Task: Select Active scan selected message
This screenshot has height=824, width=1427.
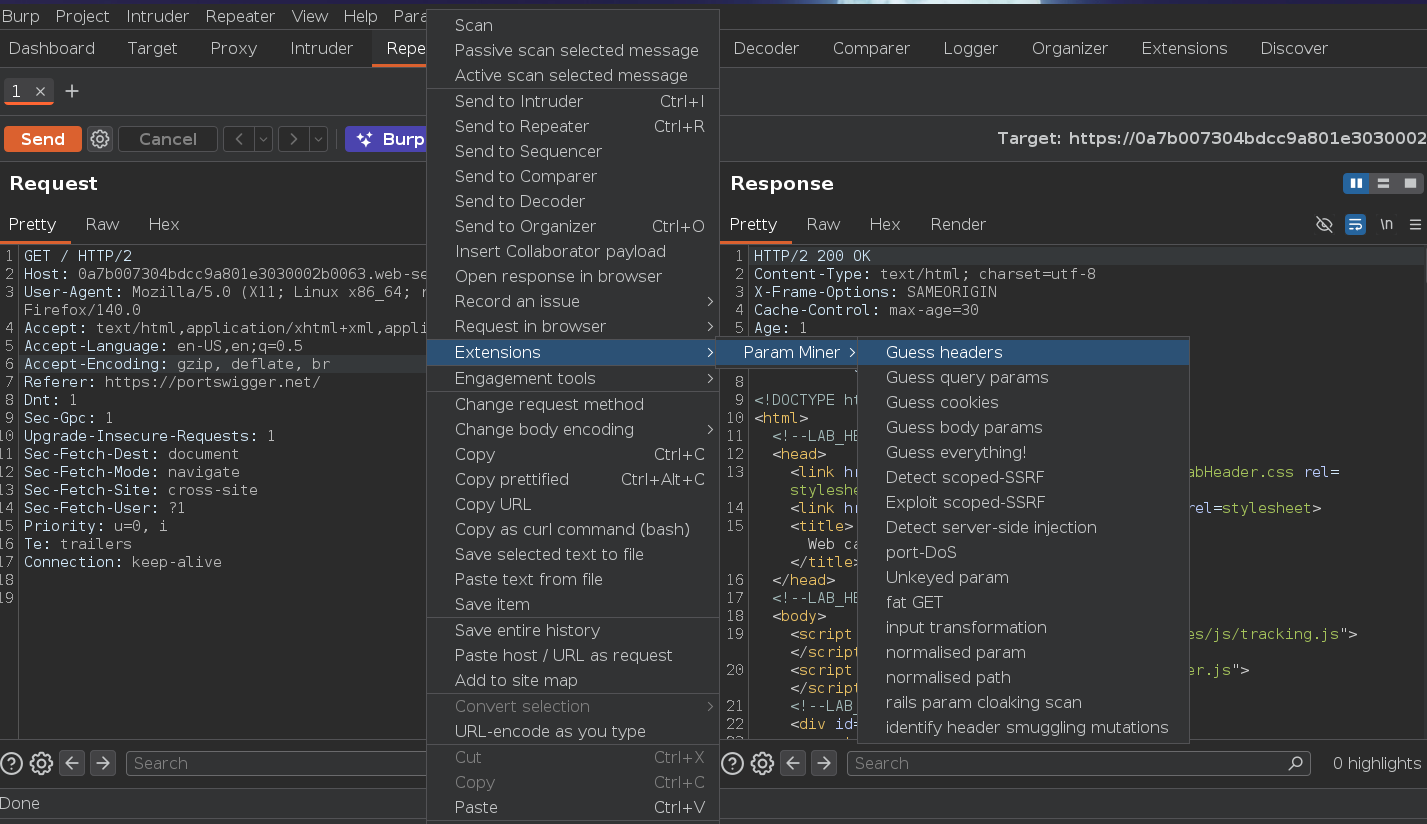Action: pyautogui.click(x=573, y=75)
